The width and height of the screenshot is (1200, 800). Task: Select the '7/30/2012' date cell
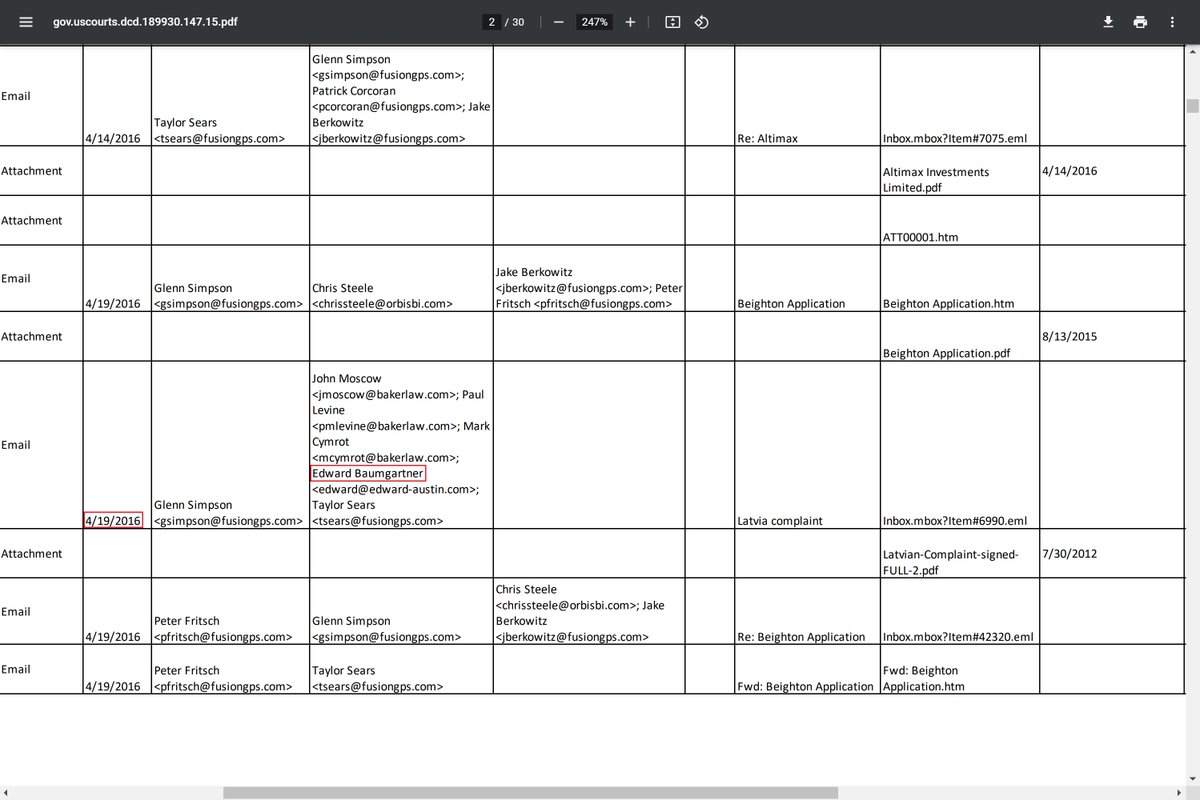[x=1069, y=554]
